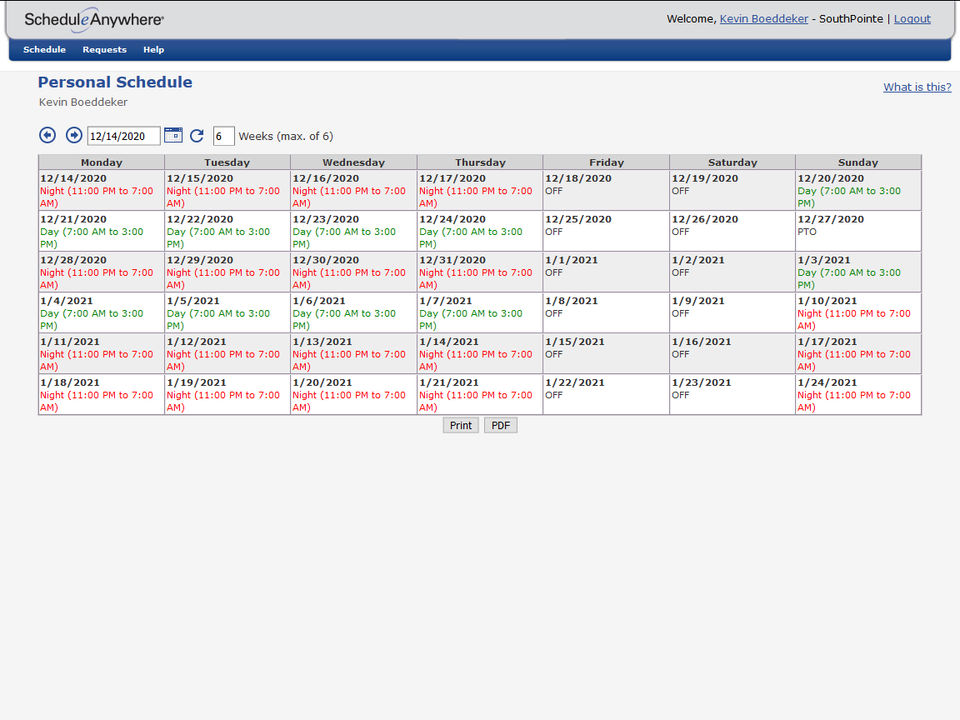Refresh the schedule with circular arrow icon
This screenshot has height=720, width=960.
tap(197, 136)
